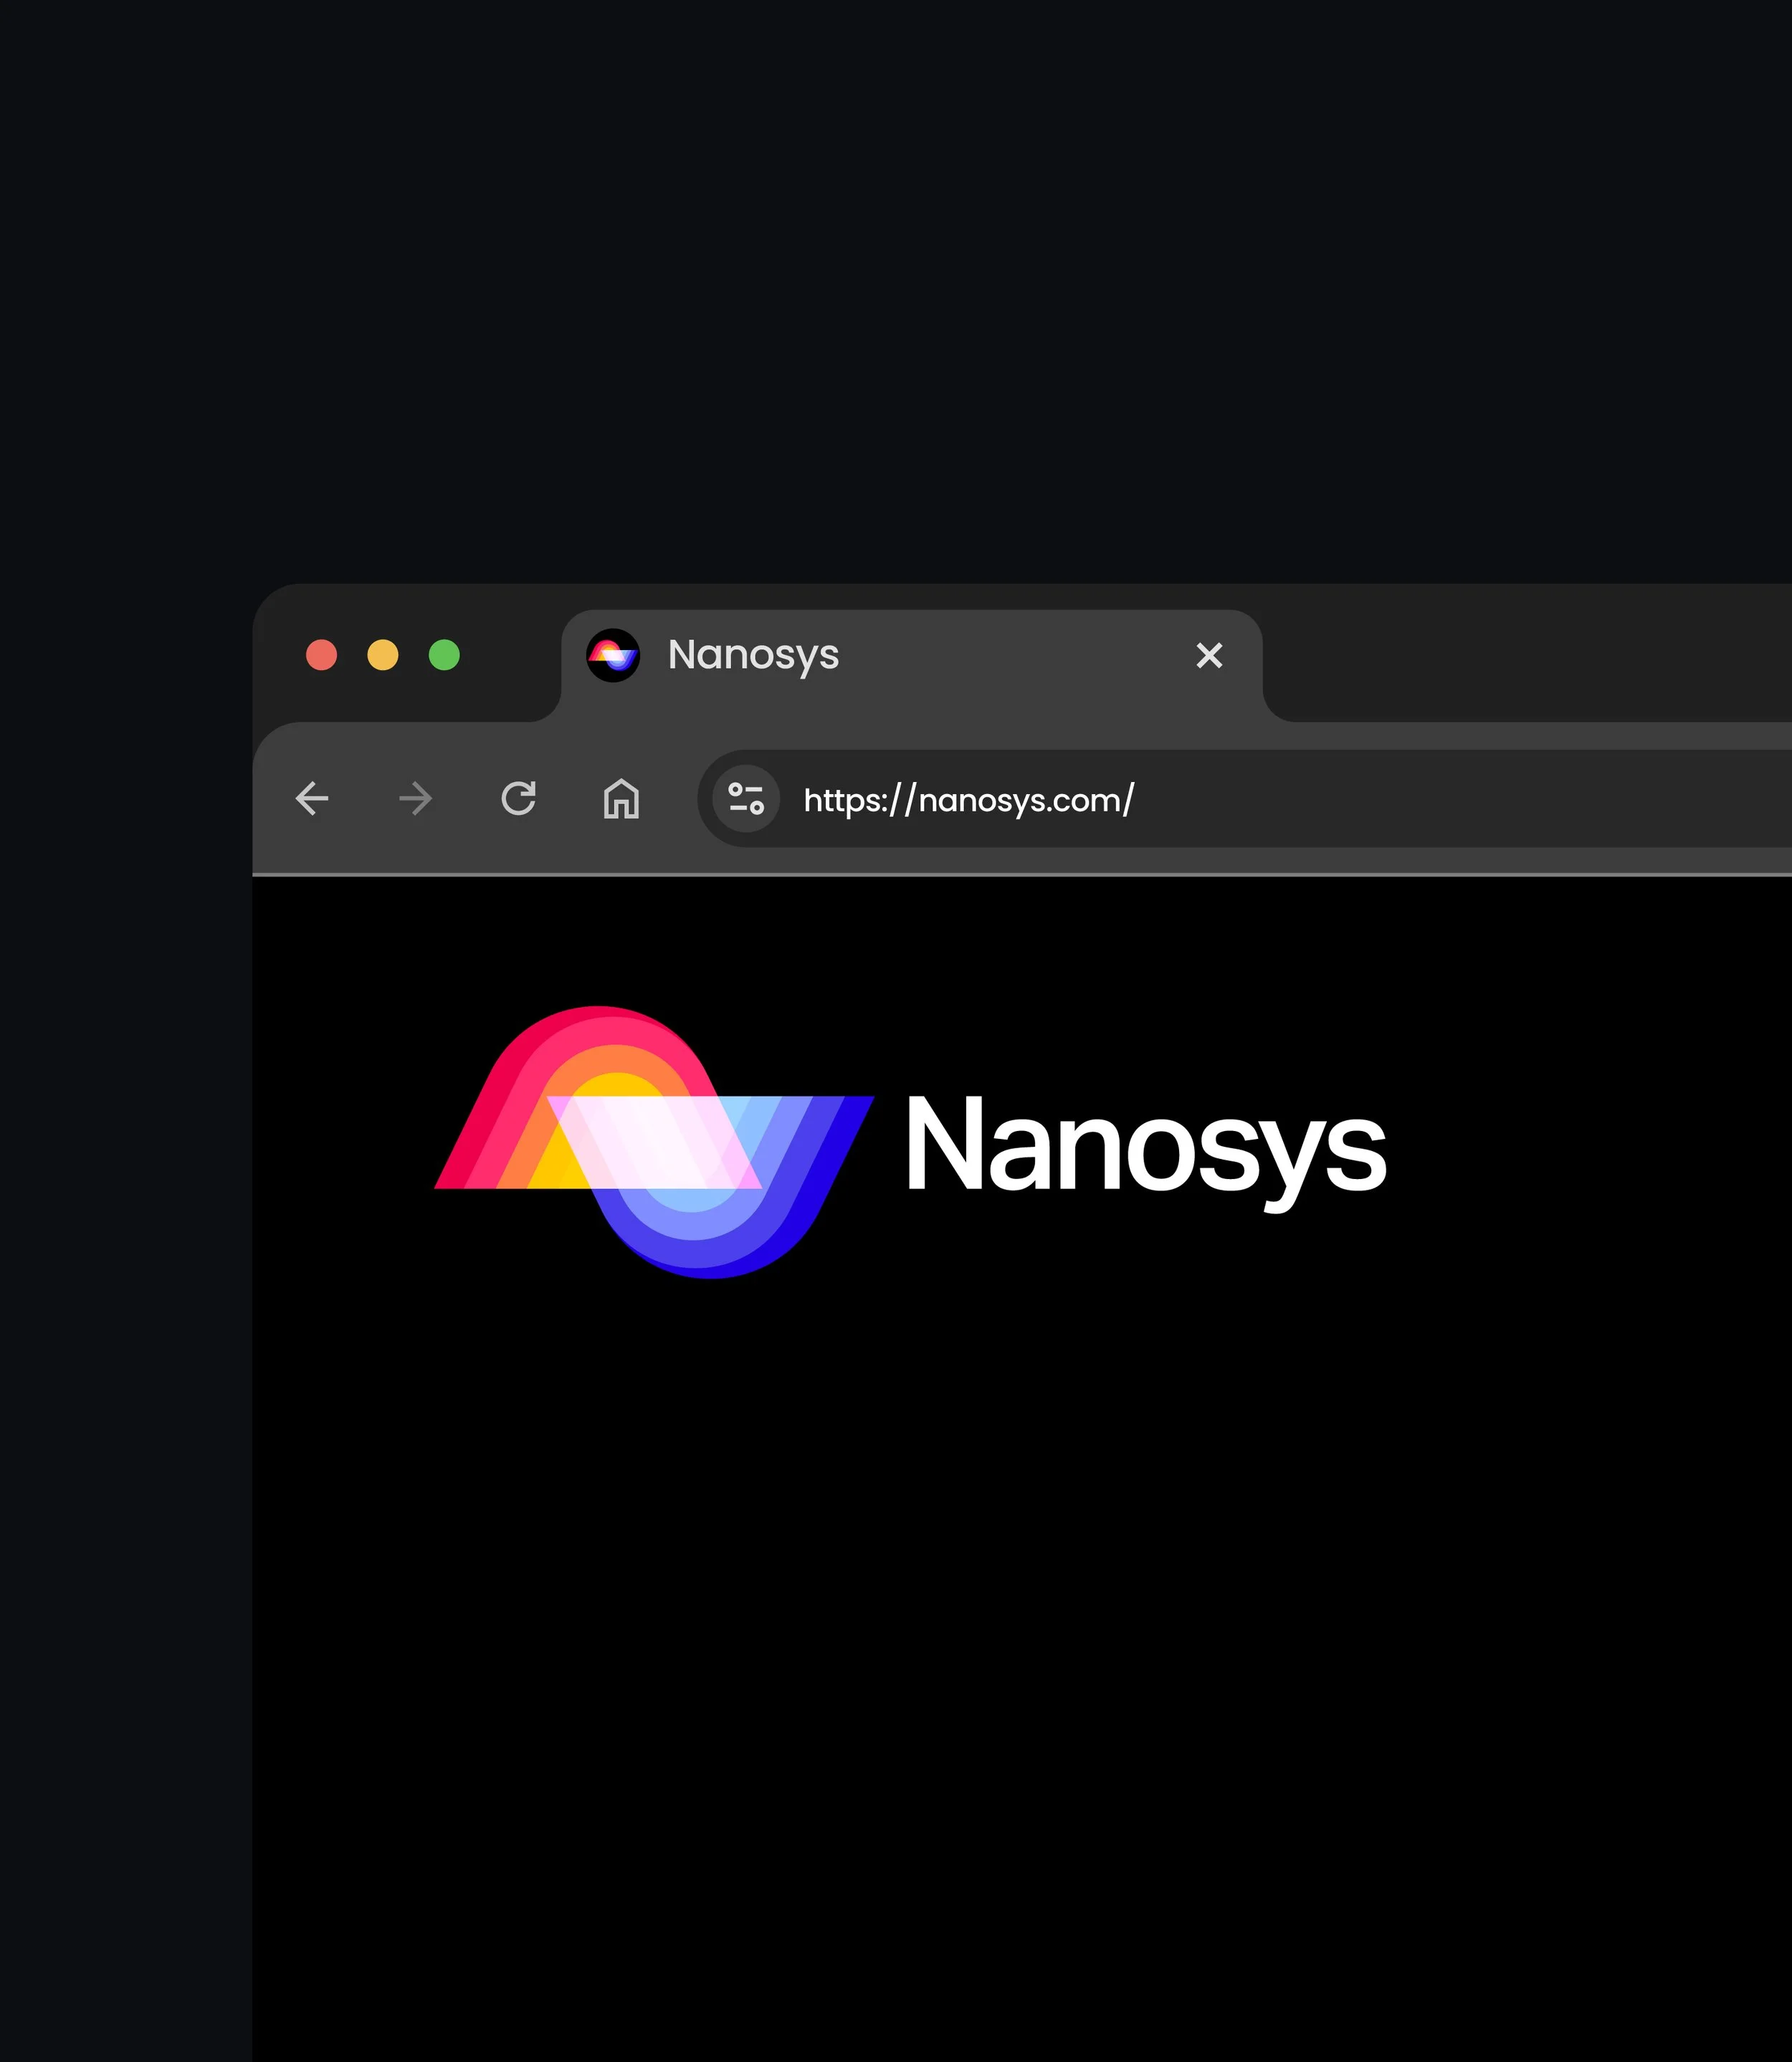Image resolution: width=1792 pixels, height=2062 pixels.
Task: Click the red window close dot
Action: (321, 655)
